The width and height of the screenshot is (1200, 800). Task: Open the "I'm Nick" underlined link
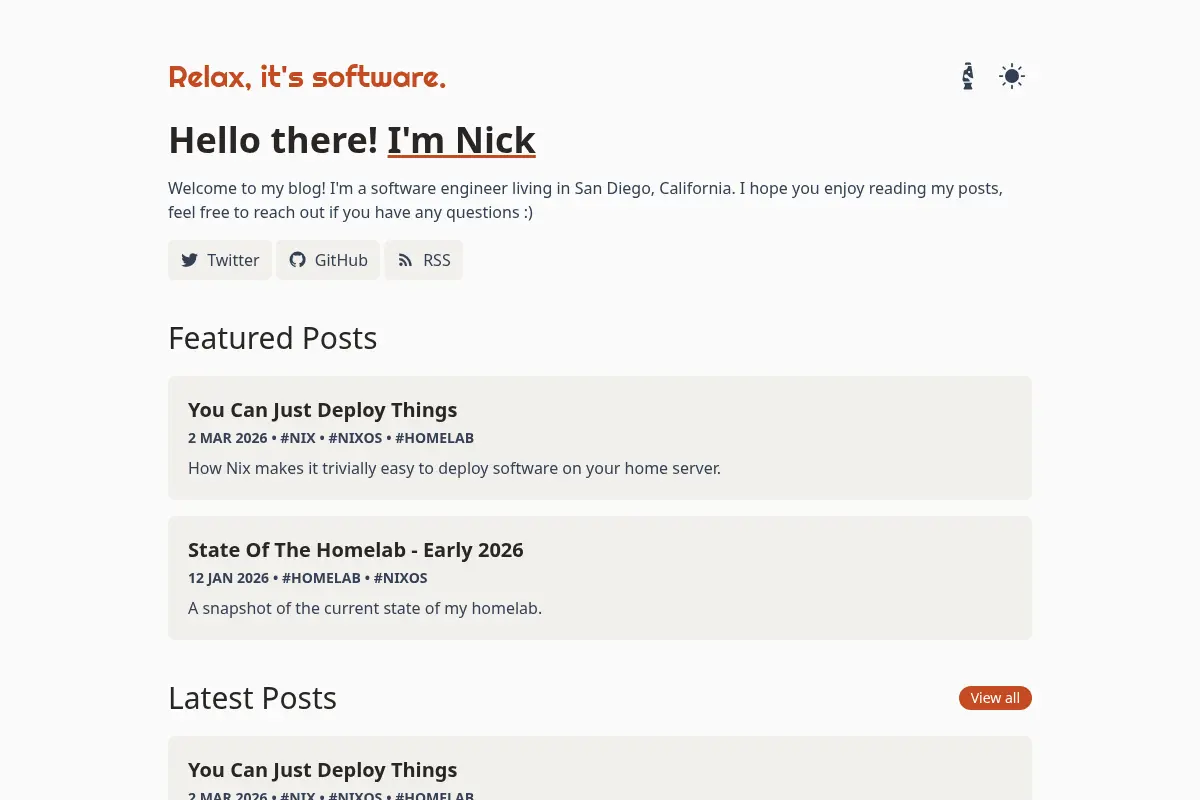pyautogui.click(x=462, y=140)
